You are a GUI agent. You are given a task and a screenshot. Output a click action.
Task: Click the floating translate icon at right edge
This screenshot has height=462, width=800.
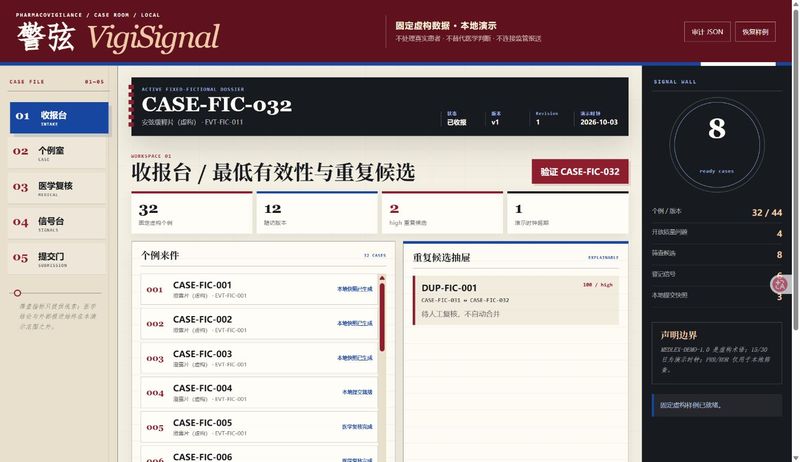click(x=780, y=284)
